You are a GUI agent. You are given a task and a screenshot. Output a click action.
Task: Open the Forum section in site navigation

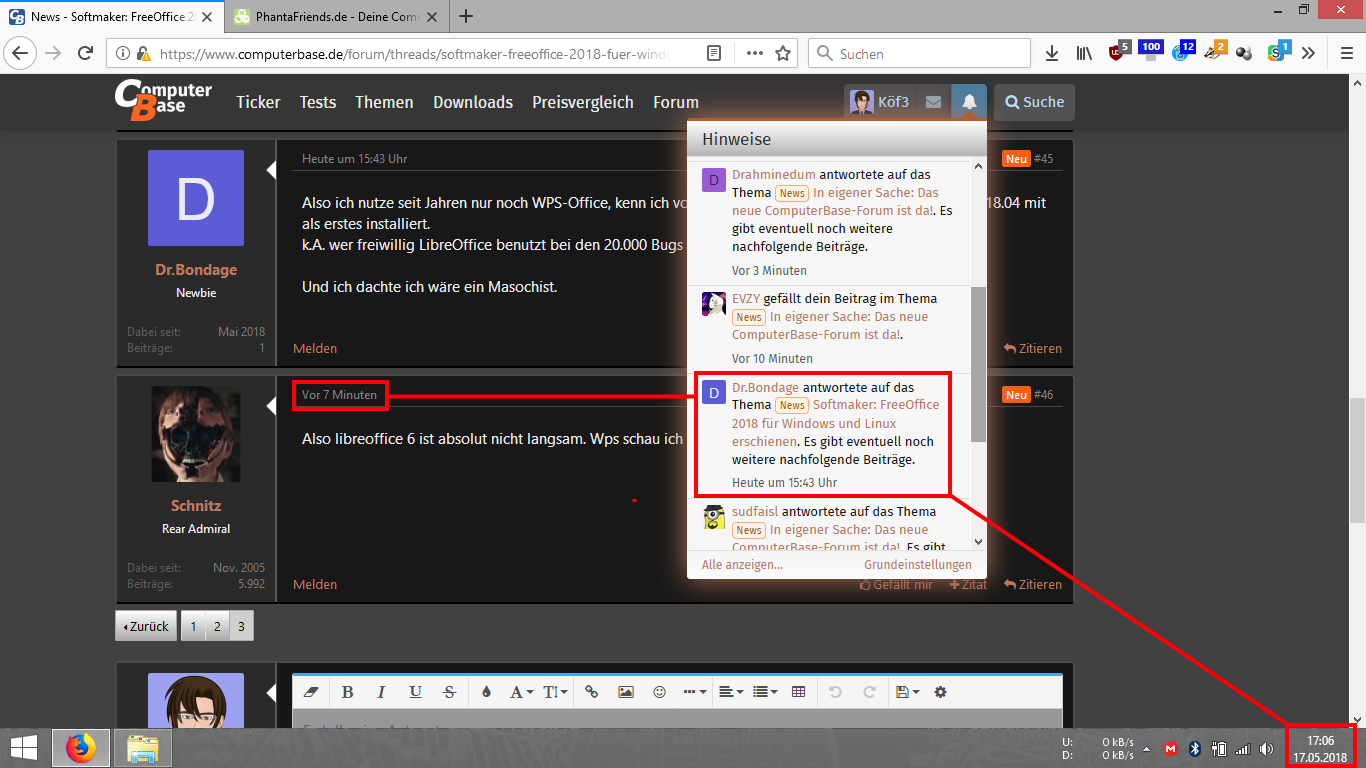[675, 101]
